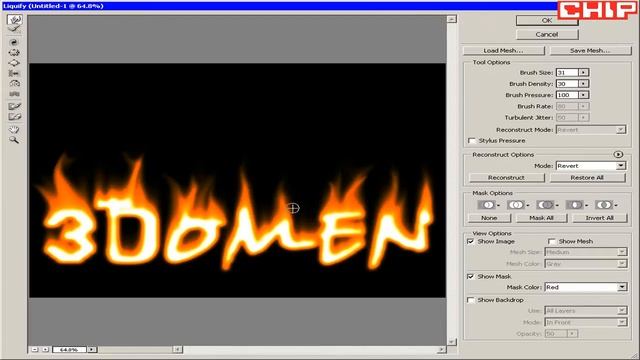This screenshot has height=360, width=640.
Task: Enable the Show Mesh checkbox
Action: [552, 242]
